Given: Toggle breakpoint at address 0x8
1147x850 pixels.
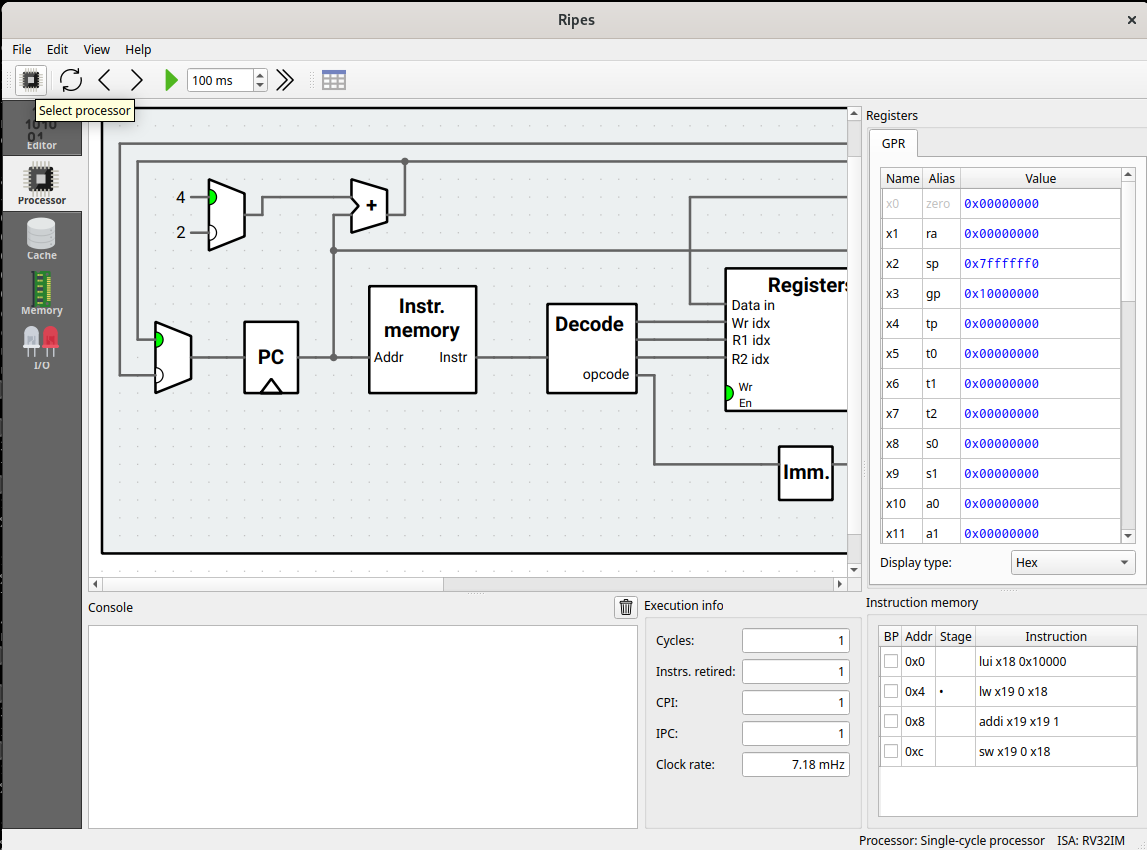Looking at the screenshot, I should [x=890, y=721].
